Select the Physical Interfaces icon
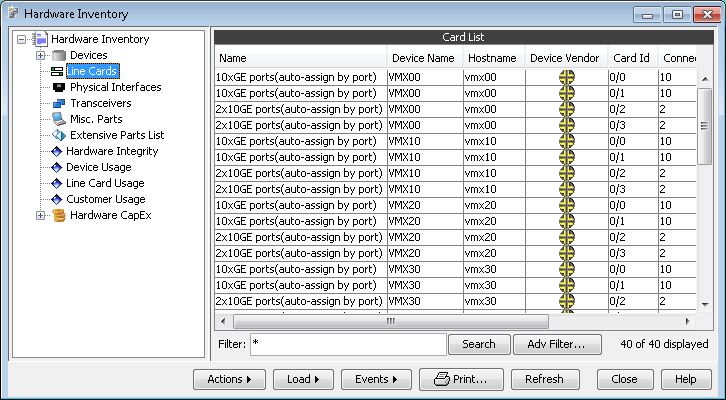This screenshot has height=400, width=726. coord(58,87)
